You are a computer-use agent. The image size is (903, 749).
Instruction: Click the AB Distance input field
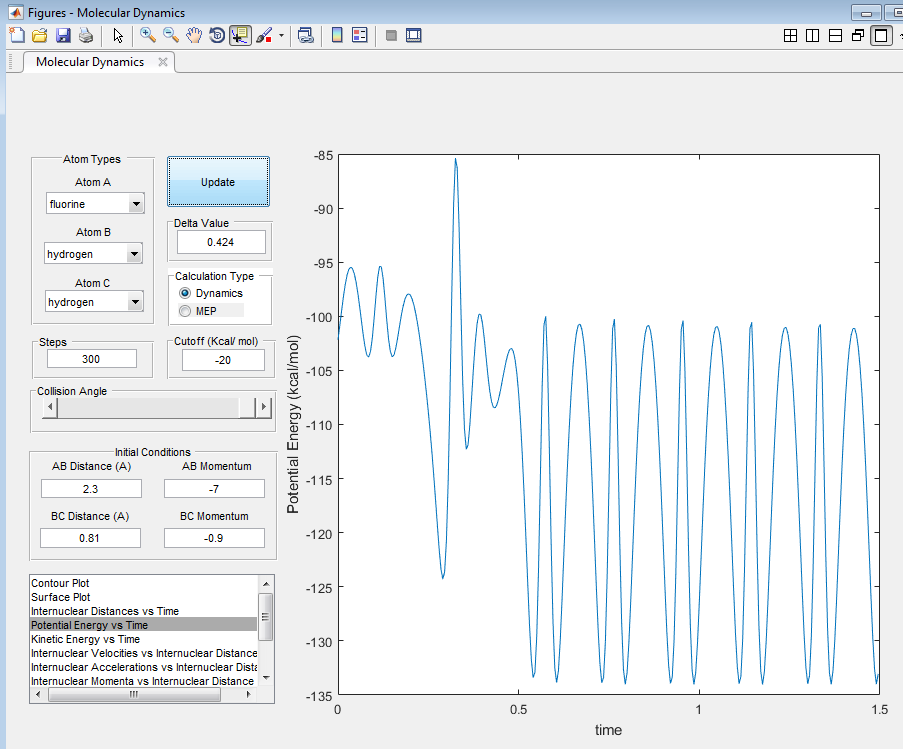point(91,489)
